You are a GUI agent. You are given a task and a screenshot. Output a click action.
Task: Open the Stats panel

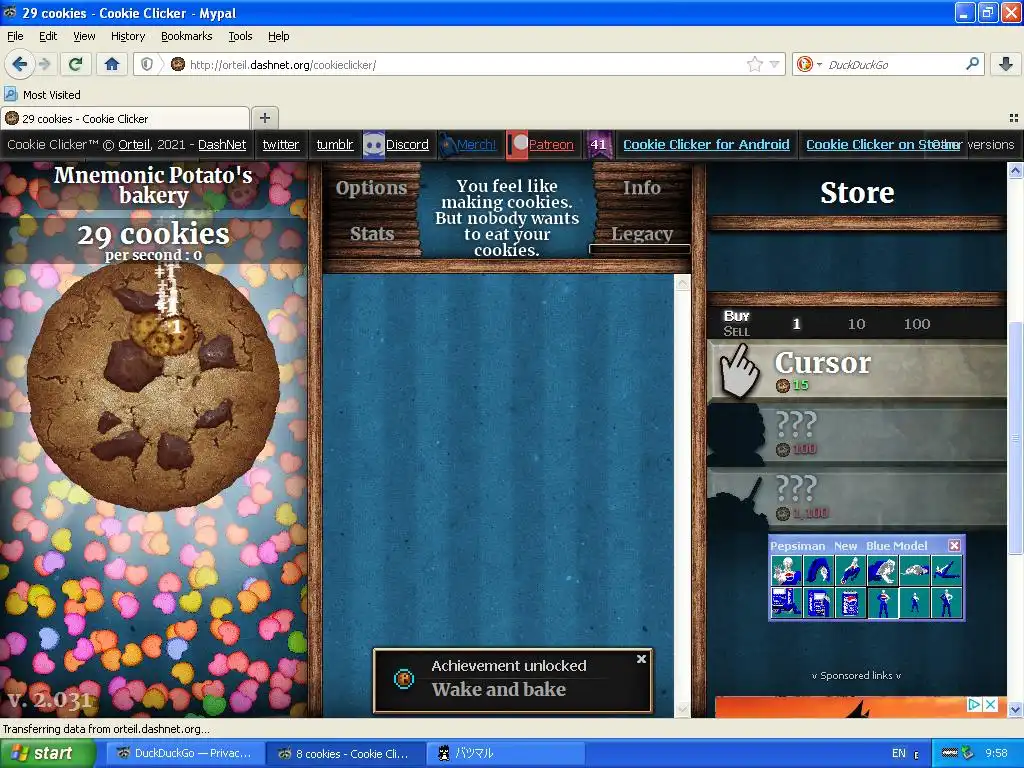coord(372,234)
